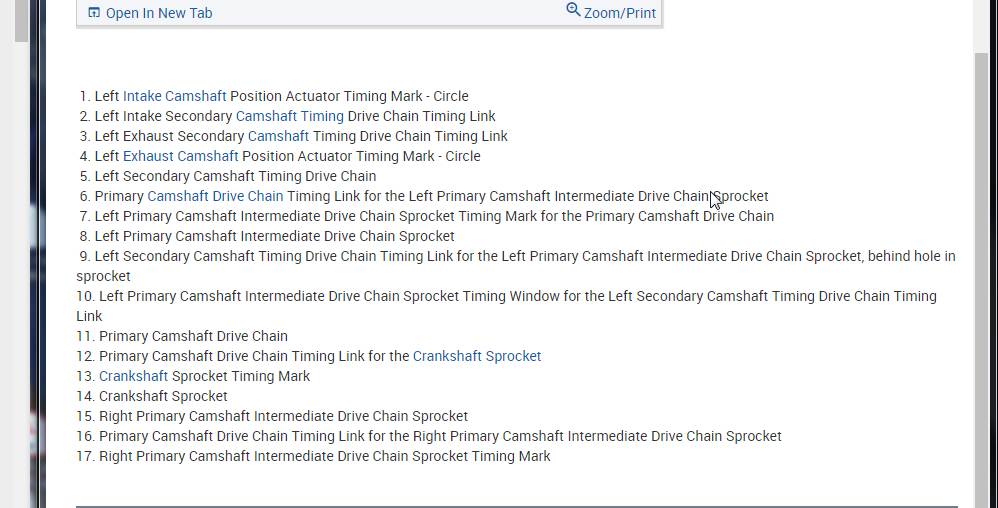Click the Crankshaft link in item 13

coord(133,376)
